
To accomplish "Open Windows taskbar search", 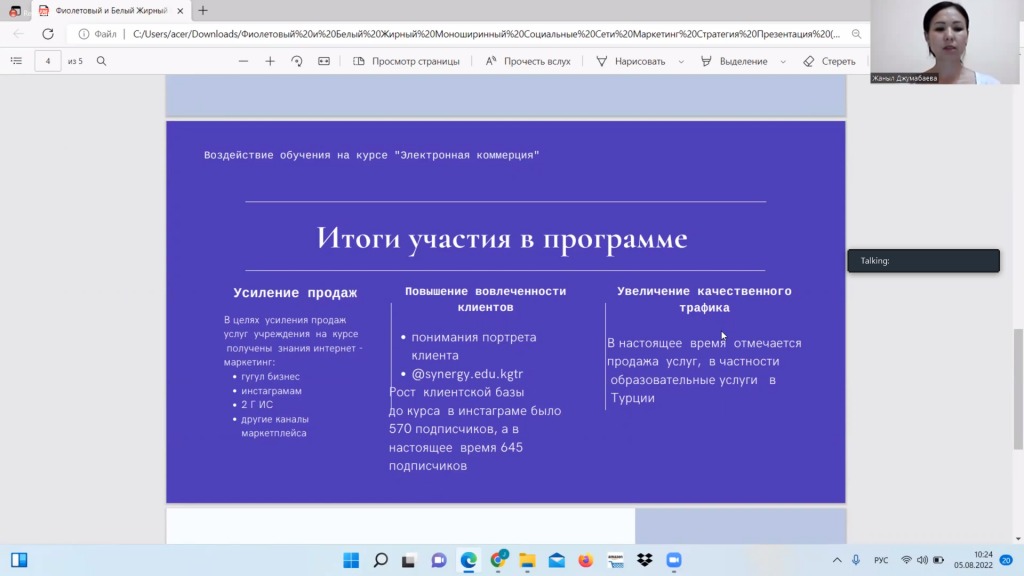I will (x=381, y=560).
